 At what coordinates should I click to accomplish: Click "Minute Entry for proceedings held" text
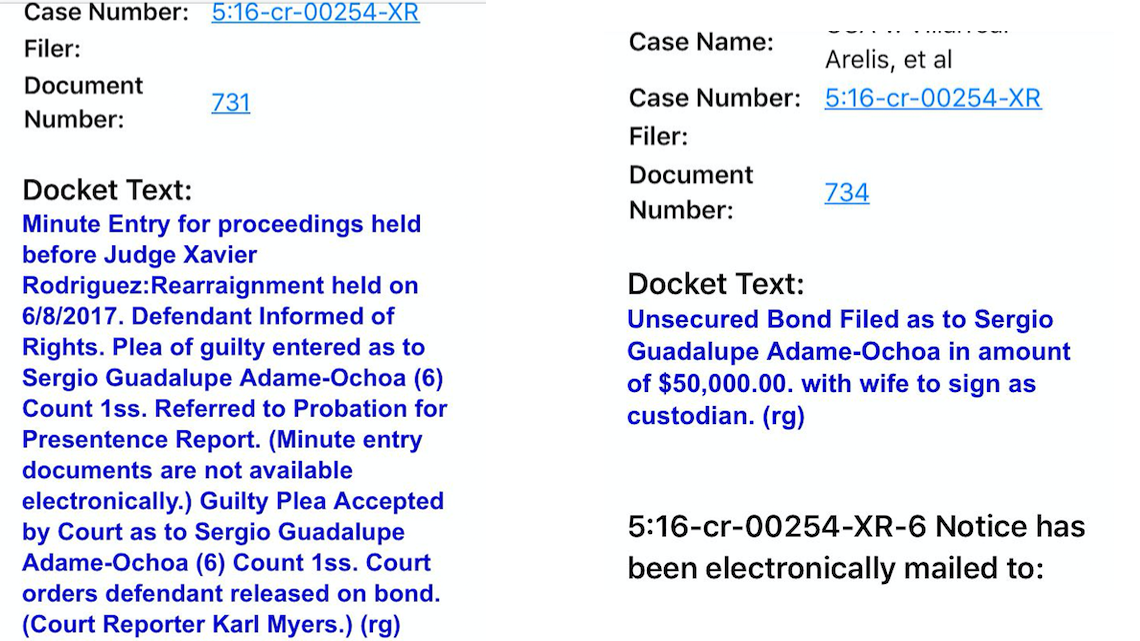pyautogui.click(x=221, y=224)
